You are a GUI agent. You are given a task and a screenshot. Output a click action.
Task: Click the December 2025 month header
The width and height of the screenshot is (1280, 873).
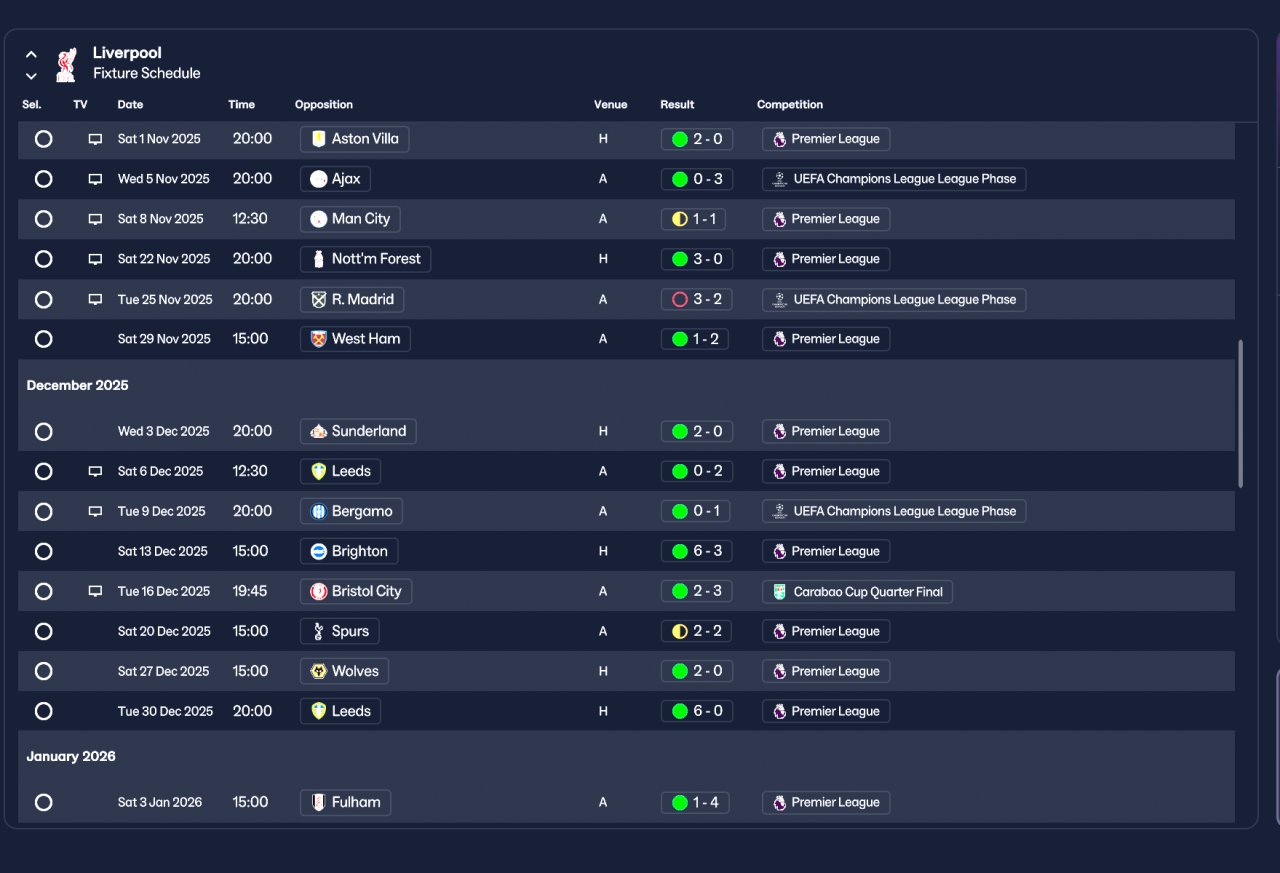click(77, 385)
